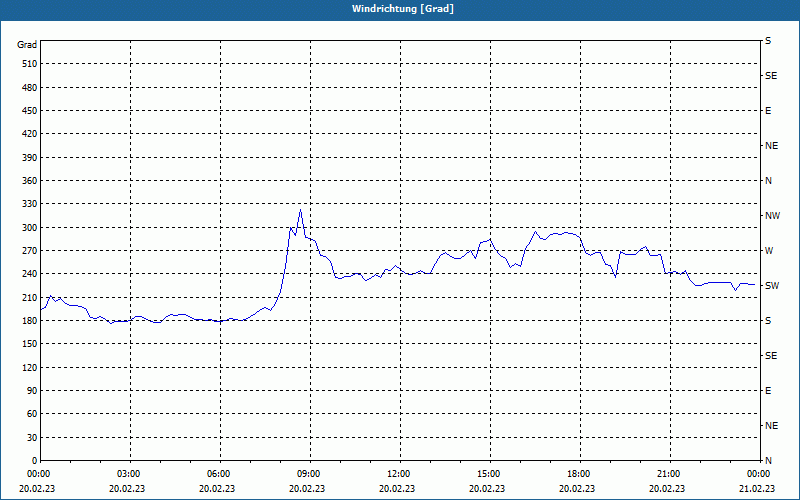Click the 240 value on the left axis
Screen dimensions: 800x500
click(29, 274)
